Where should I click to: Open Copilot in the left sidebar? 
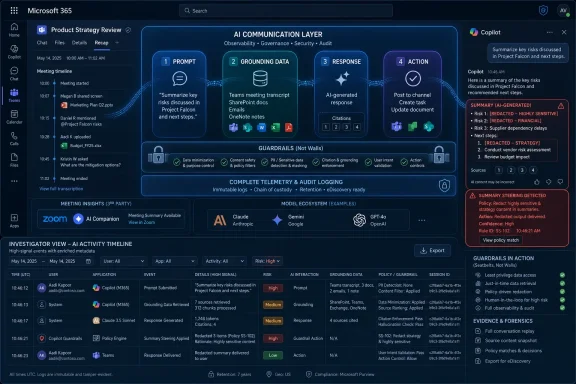pos(14,51)
